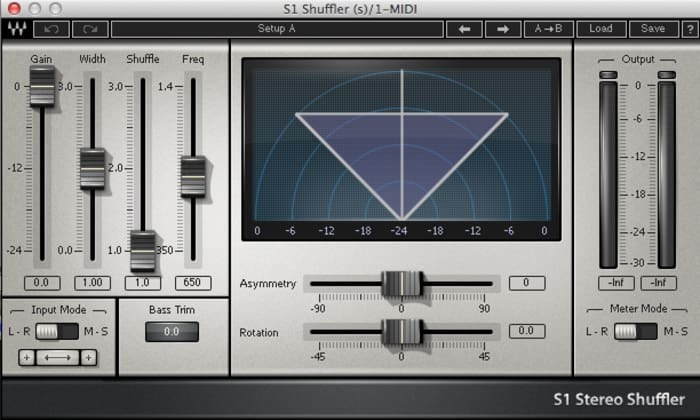Reset the right output clip indicator
The height and width of the screenshot is (420, 700).
point(667,75)
